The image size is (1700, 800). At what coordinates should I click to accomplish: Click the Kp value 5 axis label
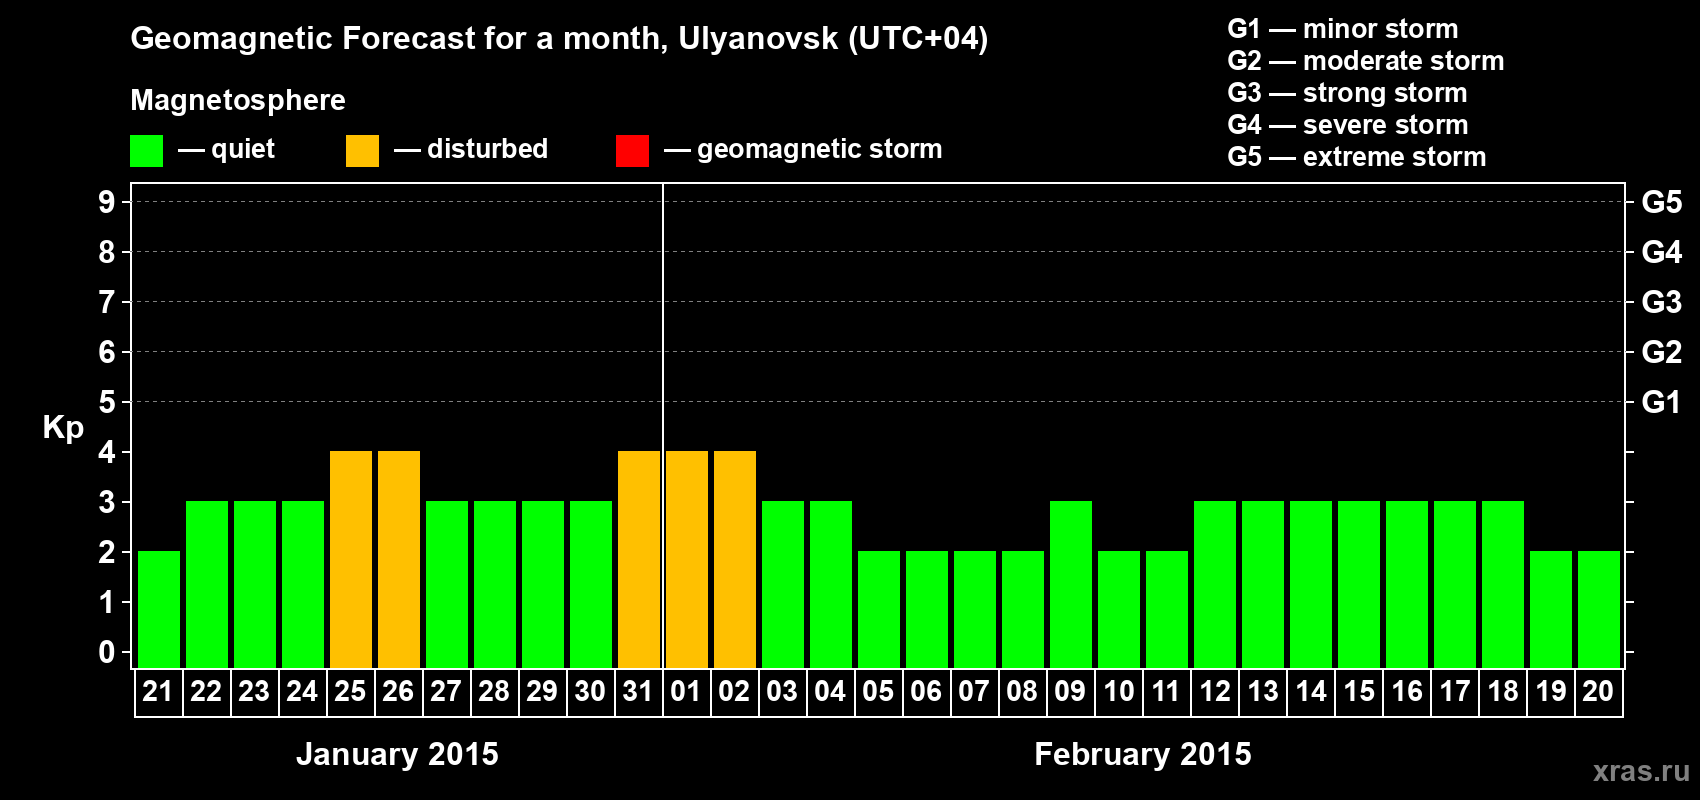coord(107,402)
